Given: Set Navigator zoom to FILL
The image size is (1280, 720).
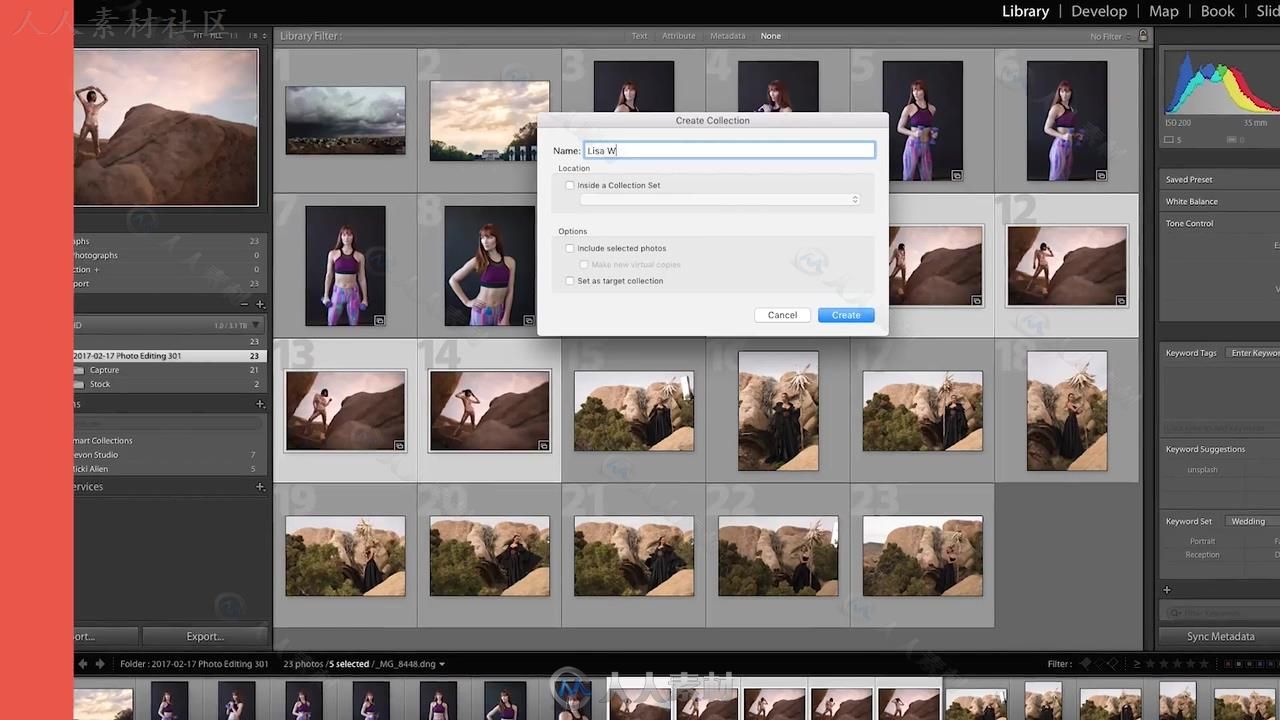Looking at the screenshot, I should coord(215,35).
